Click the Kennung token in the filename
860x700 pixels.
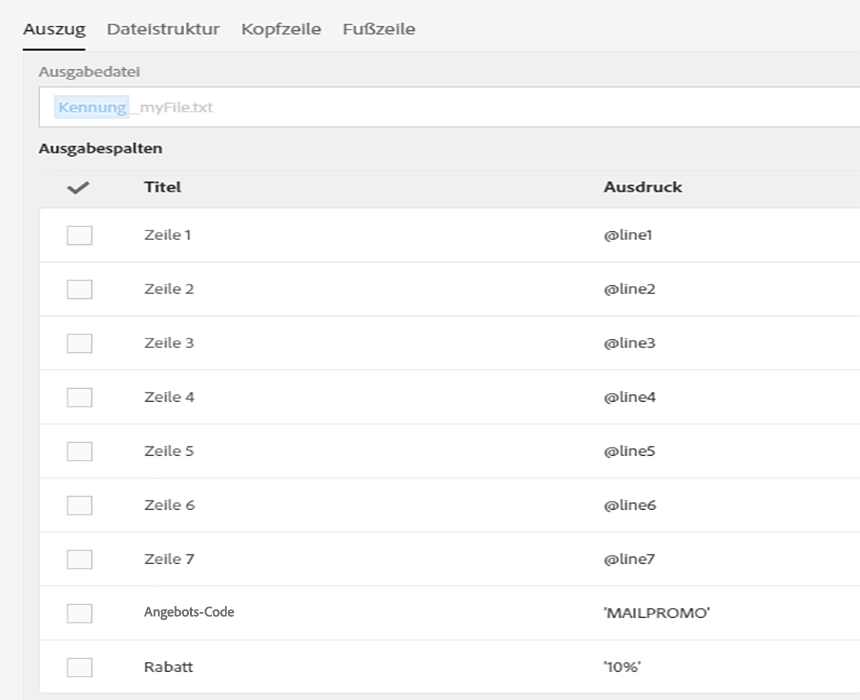pos(92,108)
